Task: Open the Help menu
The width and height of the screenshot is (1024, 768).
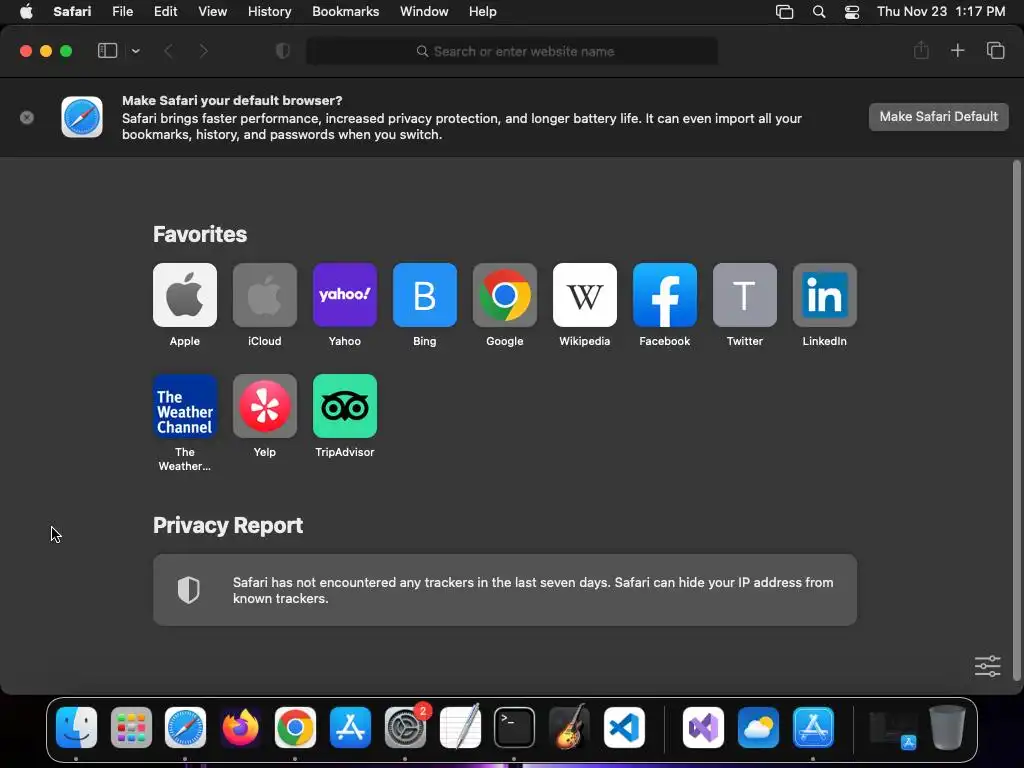Action: click(x=483, y=12)
